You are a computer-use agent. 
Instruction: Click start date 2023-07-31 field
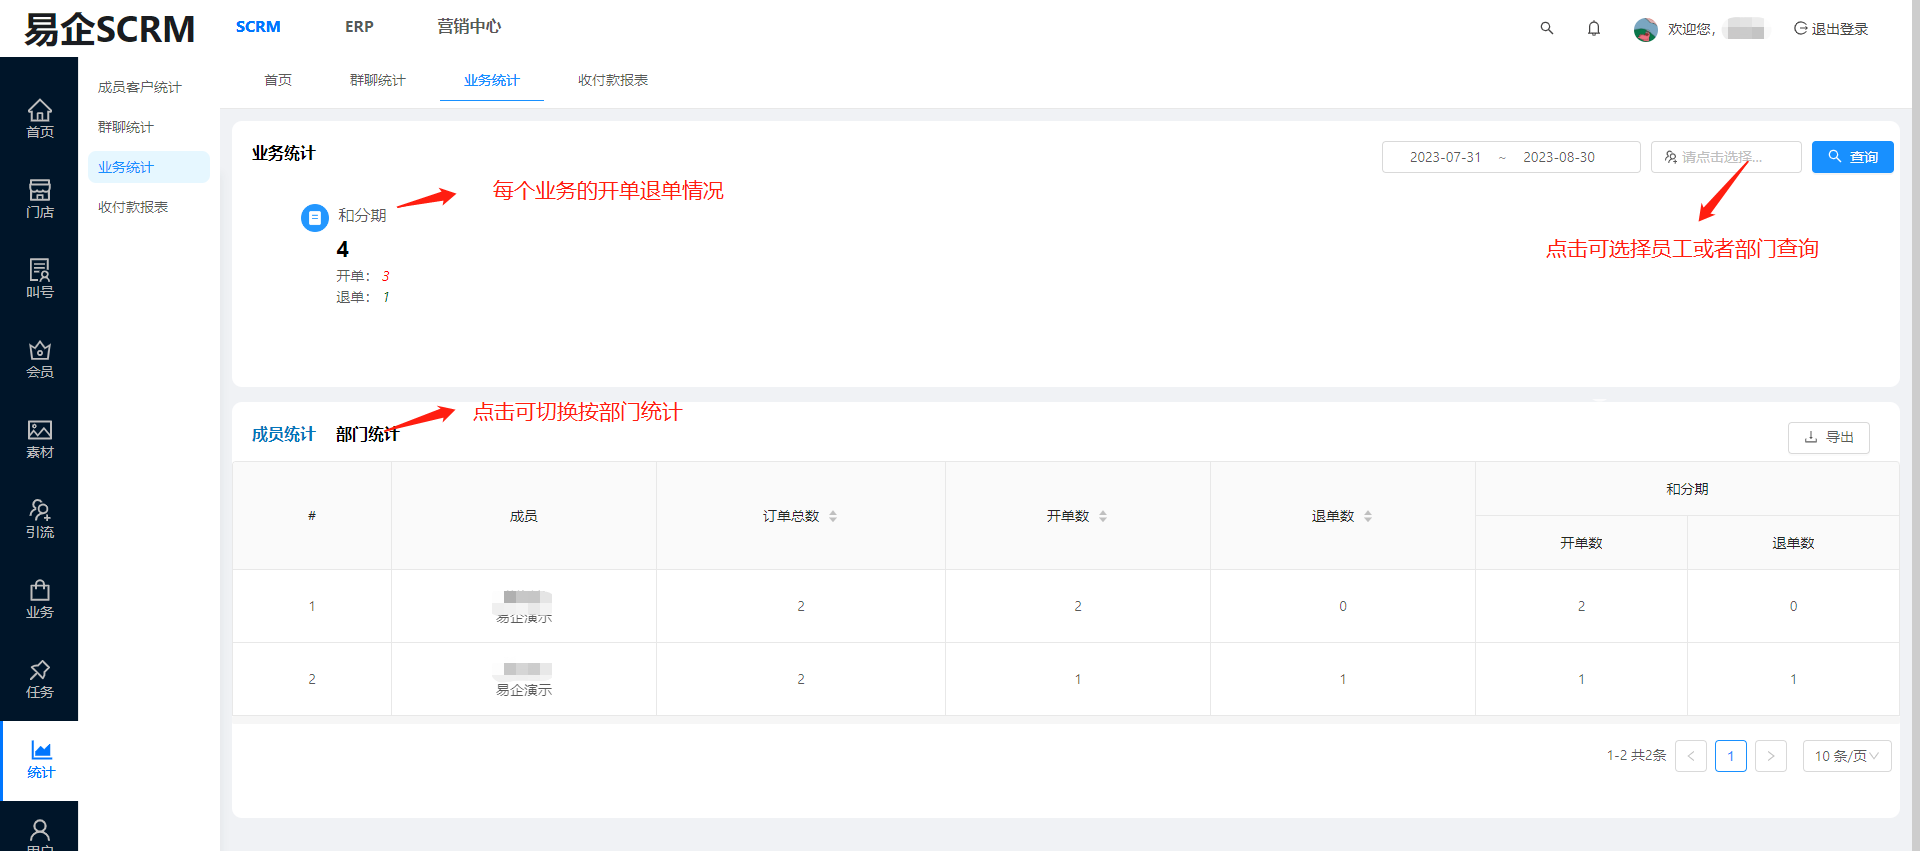pyautogui.click(x=1445, y=157)
